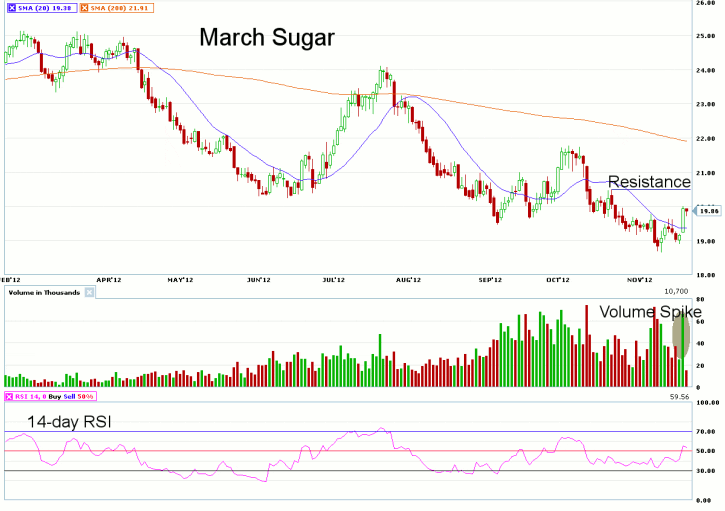Remove the SMA (200) indicator via its X
Image resolution: width=725 pixels, height=511 pixels.
(84, 8)
